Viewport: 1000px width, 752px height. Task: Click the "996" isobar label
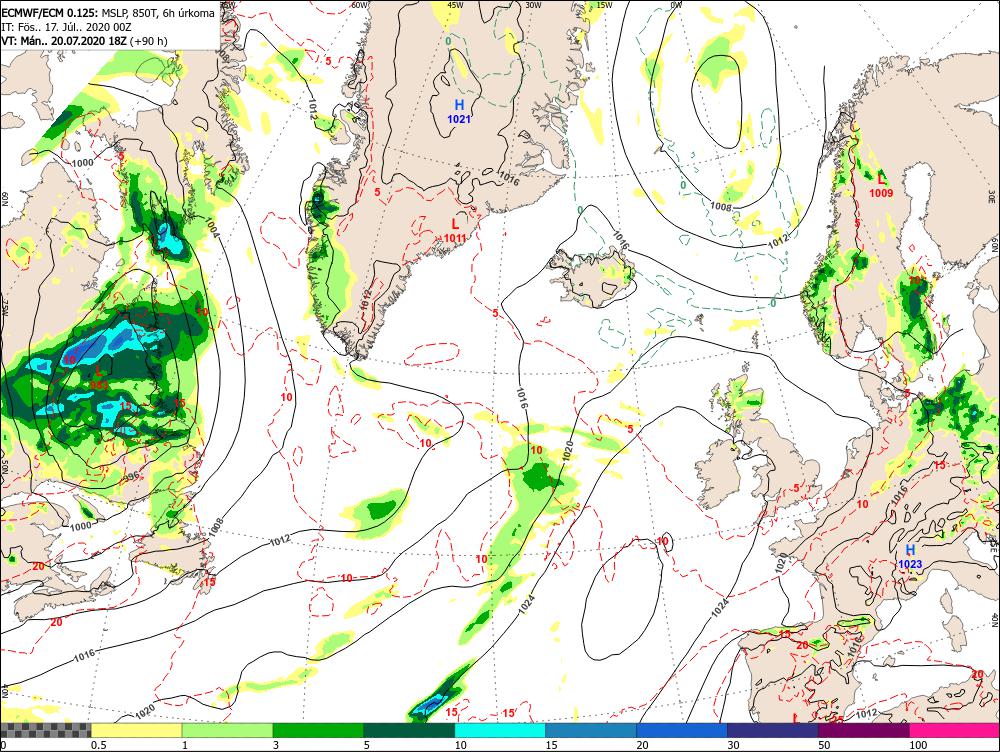(x=131, y=476)
